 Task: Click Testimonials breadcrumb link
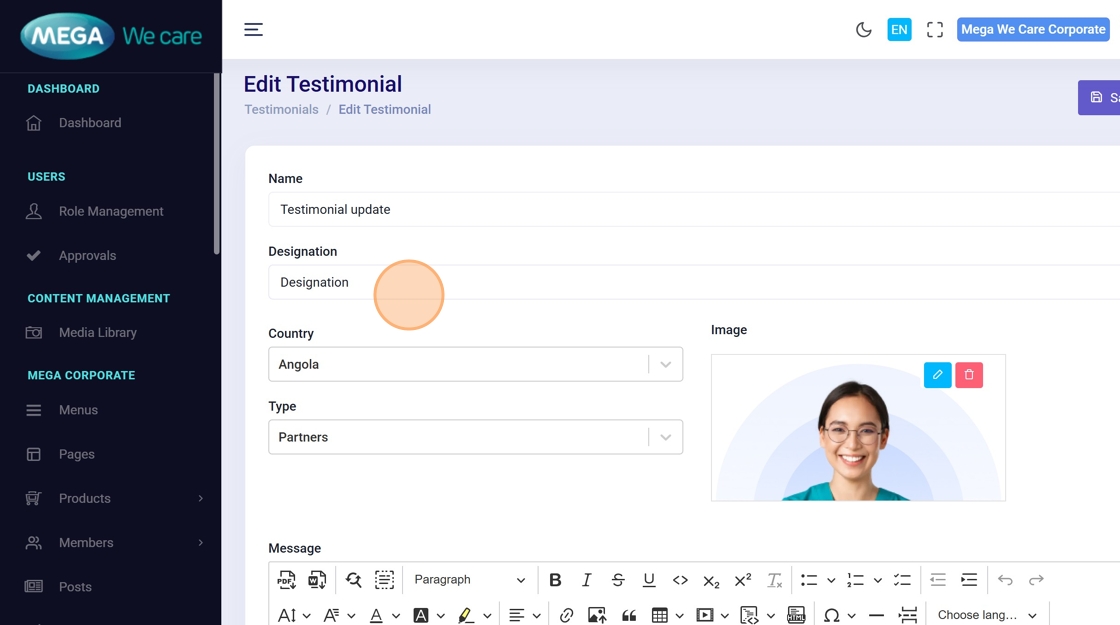(x=281, y=110)
